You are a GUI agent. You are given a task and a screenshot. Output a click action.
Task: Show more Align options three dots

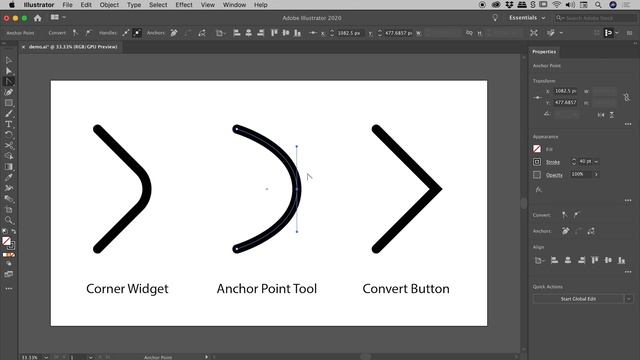(628, 272)
